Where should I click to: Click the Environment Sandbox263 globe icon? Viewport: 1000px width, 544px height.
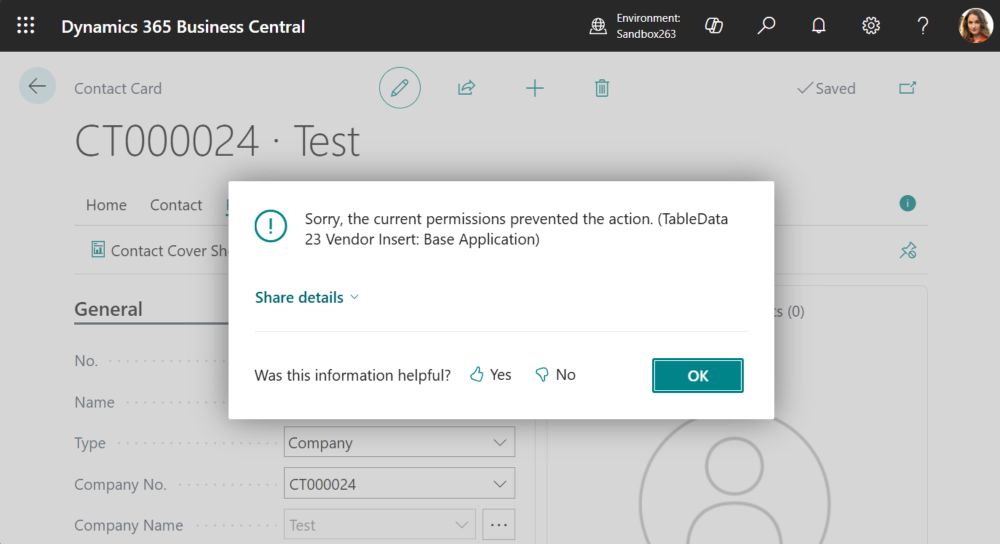click(x=598, y=26)
